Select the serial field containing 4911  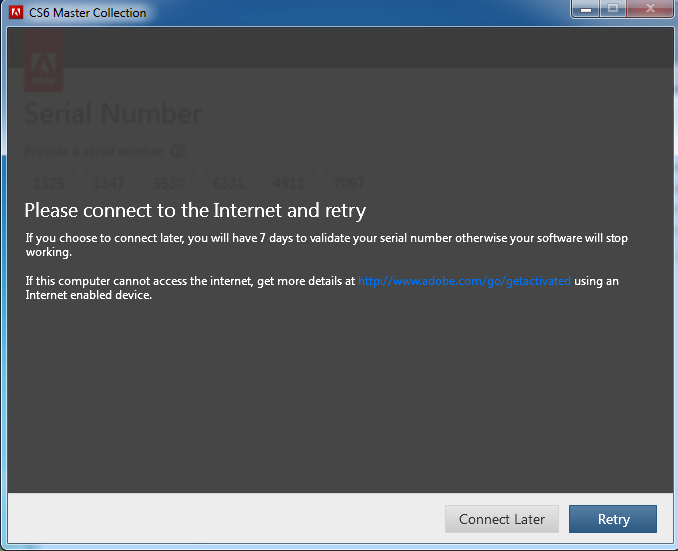pos(288,183)
